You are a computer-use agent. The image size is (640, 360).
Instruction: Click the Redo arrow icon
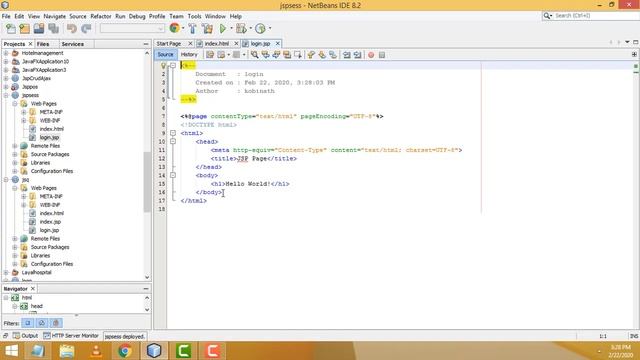point(86,29)
